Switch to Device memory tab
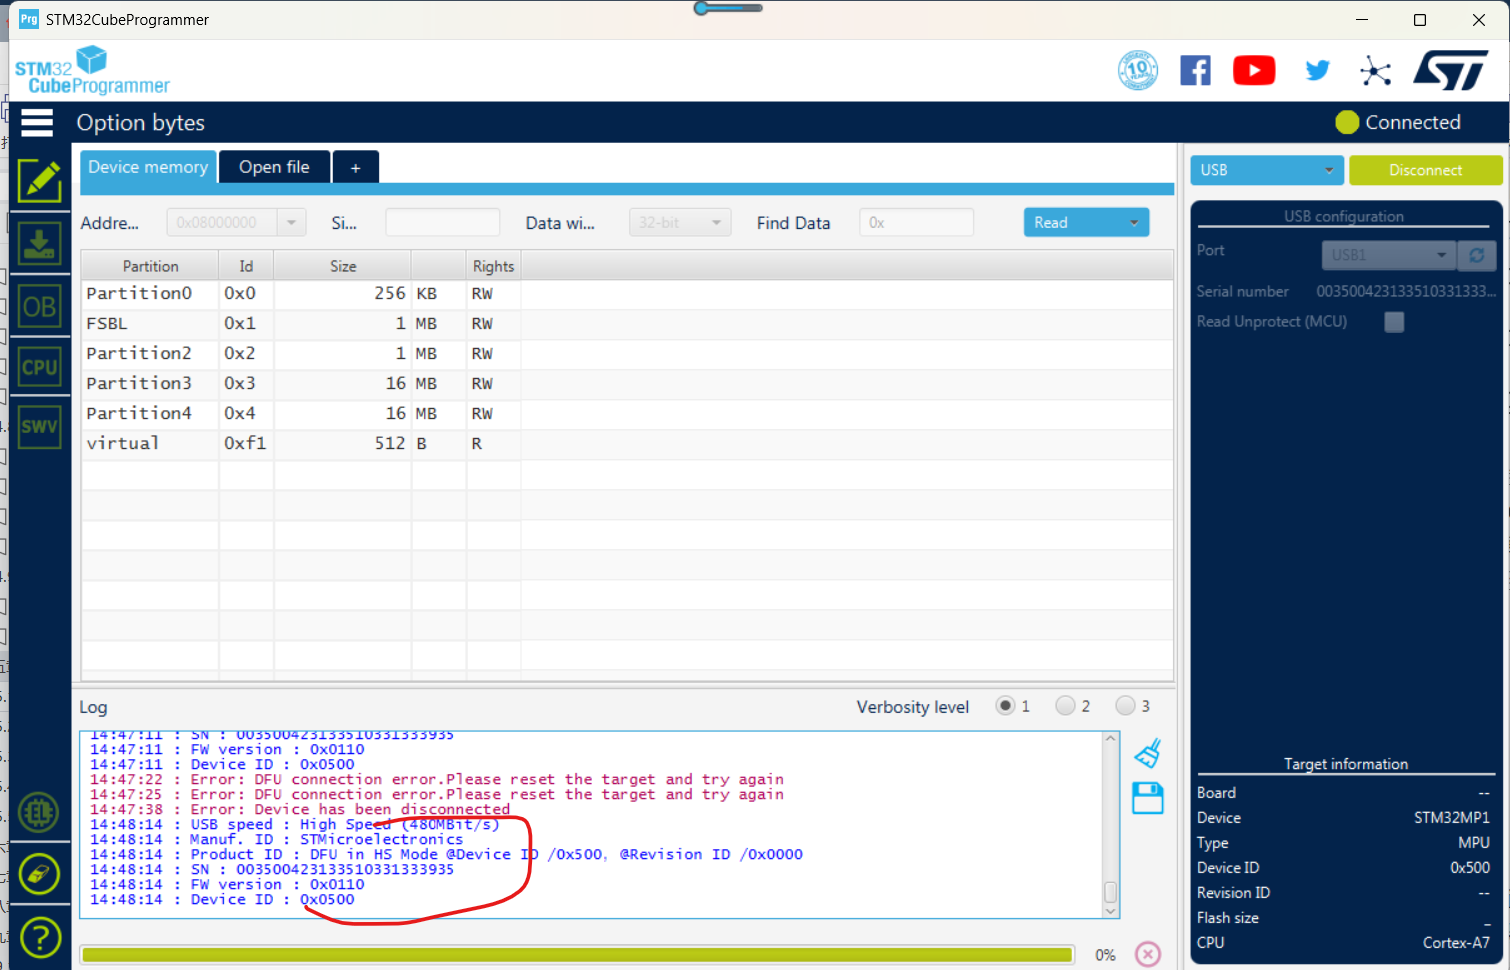 pos(148,167)
